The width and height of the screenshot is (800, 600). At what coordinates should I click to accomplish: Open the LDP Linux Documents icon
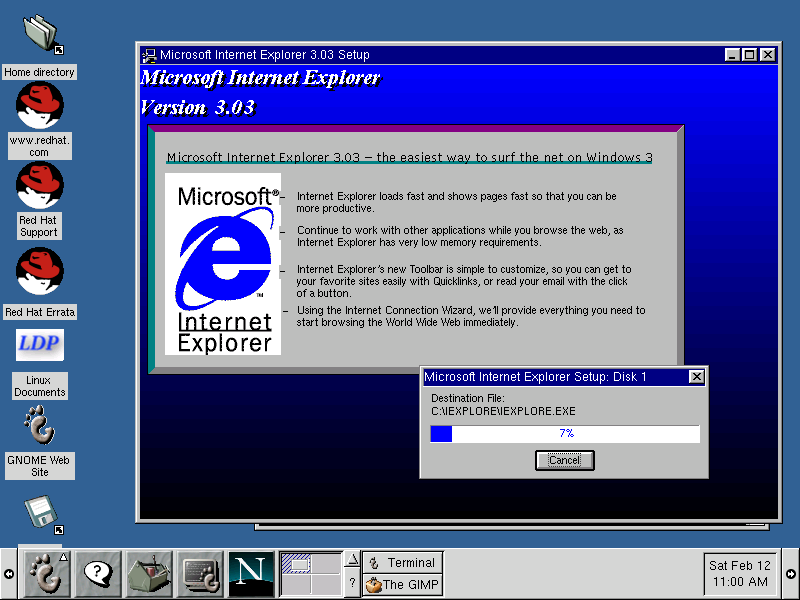40,344
